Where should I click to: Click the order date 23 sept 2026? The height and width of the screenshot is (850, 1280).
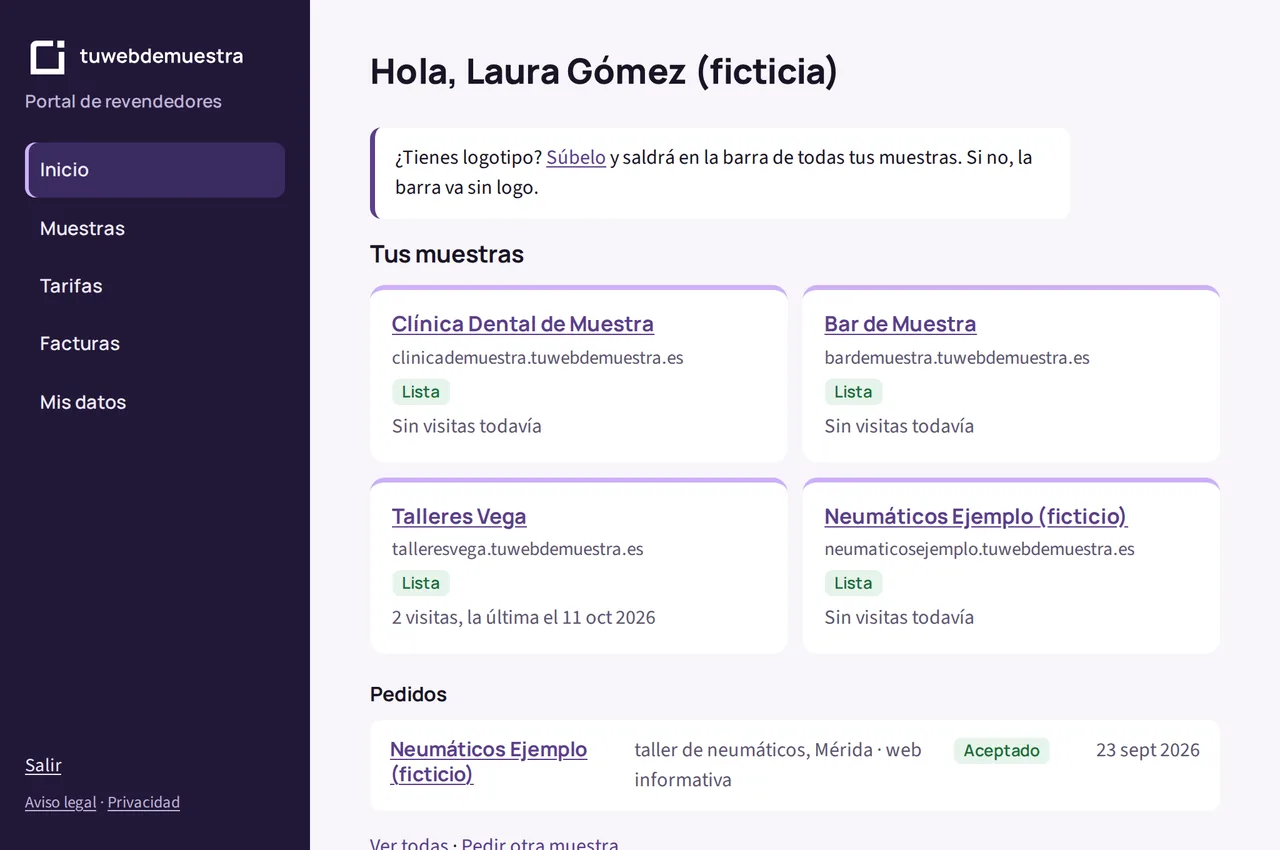[1148, 750]
